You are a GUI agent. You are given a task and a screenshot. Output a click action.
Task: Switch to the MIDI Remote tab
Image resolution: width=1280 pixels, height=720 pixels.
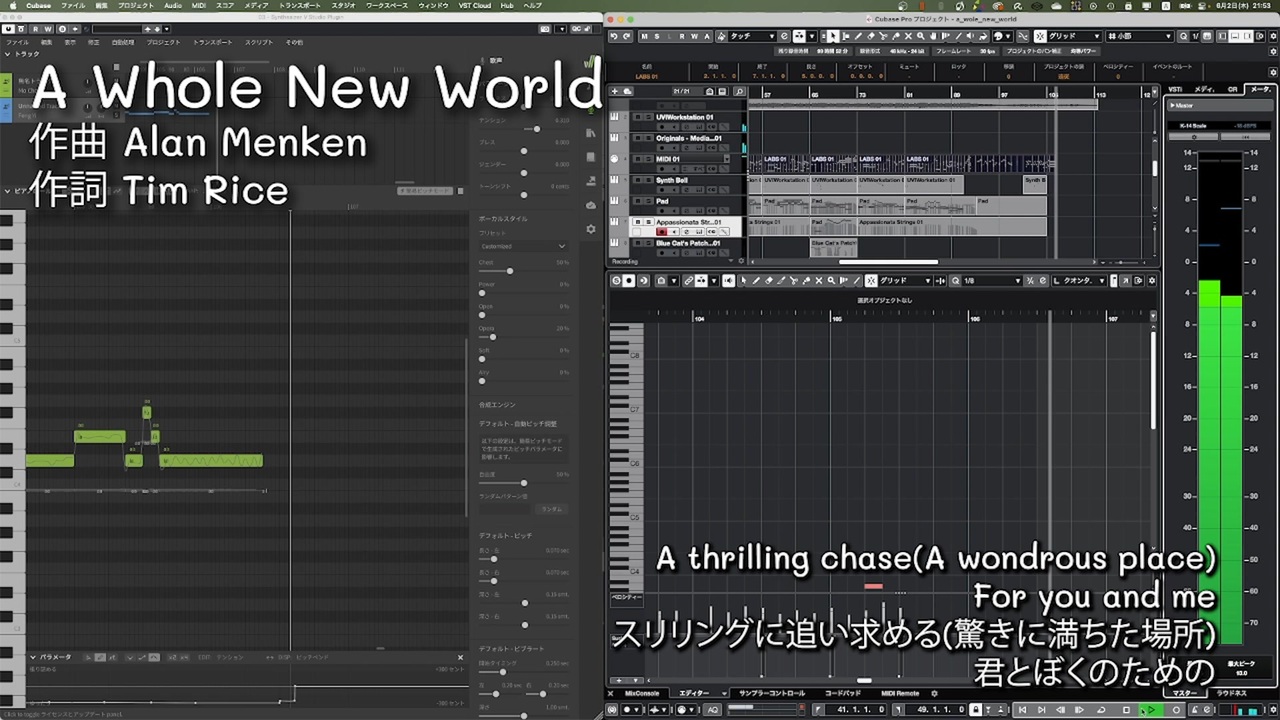point(900,693)
